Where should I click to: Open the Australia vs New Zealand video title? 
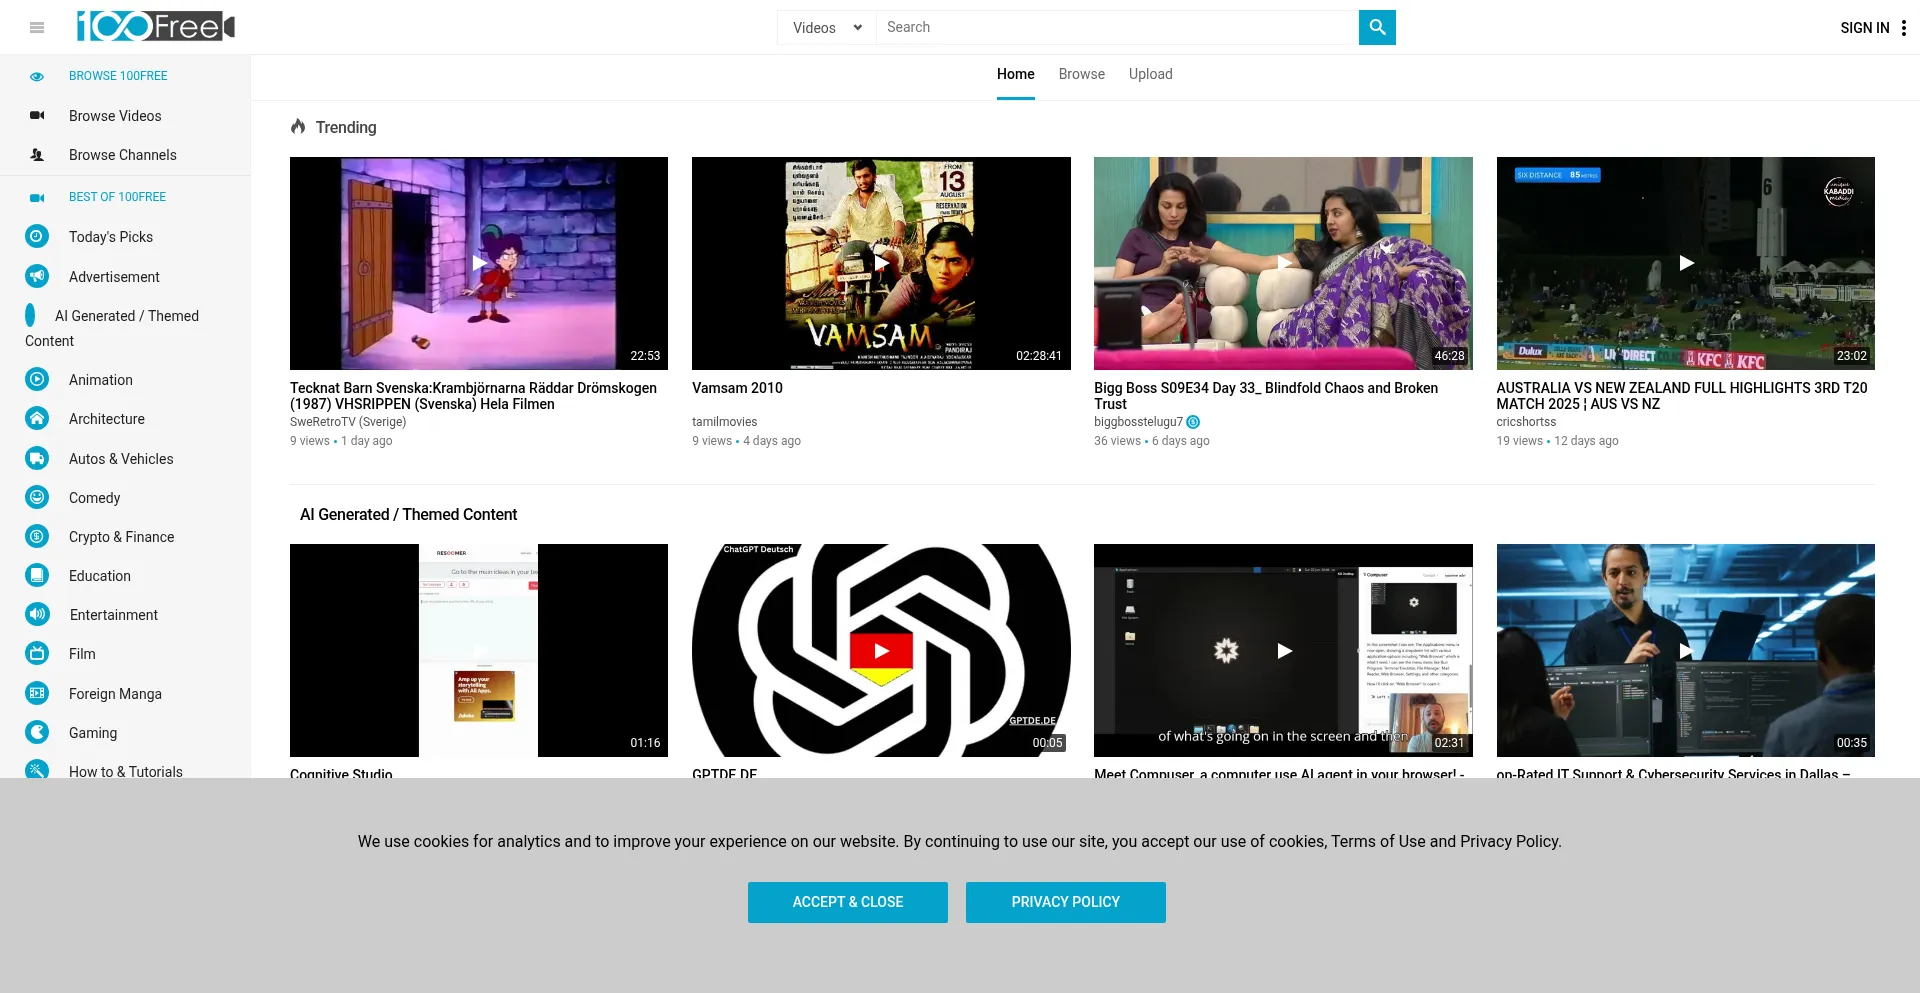(1682, 396)
